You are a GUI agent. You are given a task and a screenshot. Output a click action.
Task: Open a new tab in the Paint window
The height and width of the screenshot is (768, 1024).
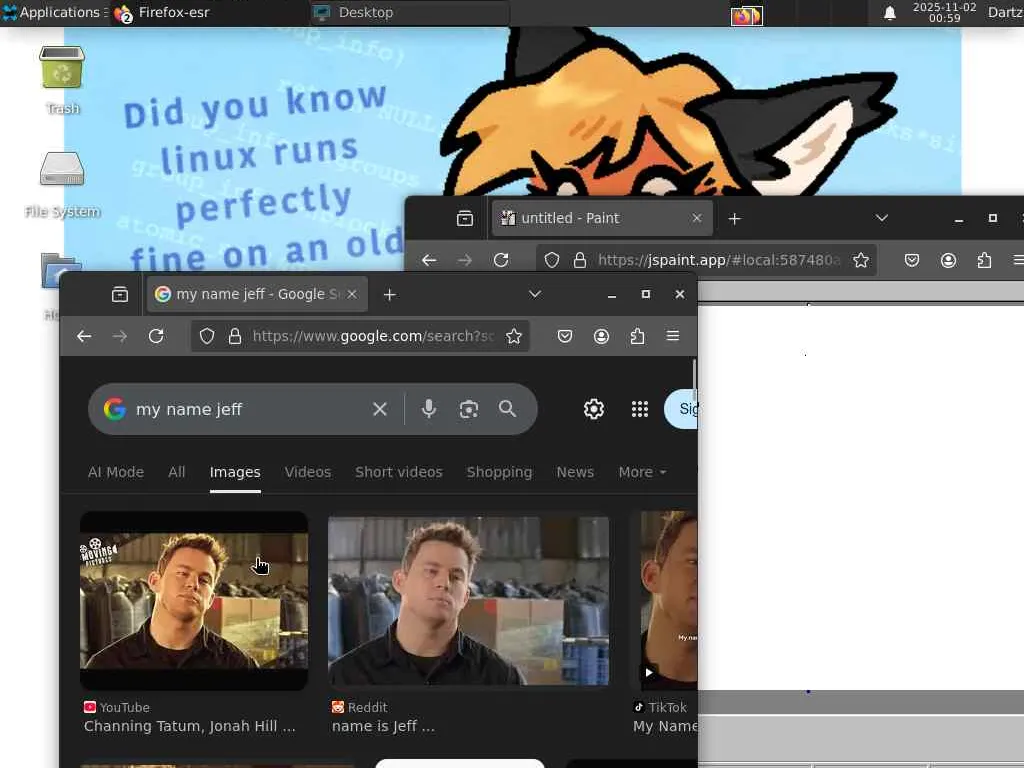point(735,219)
